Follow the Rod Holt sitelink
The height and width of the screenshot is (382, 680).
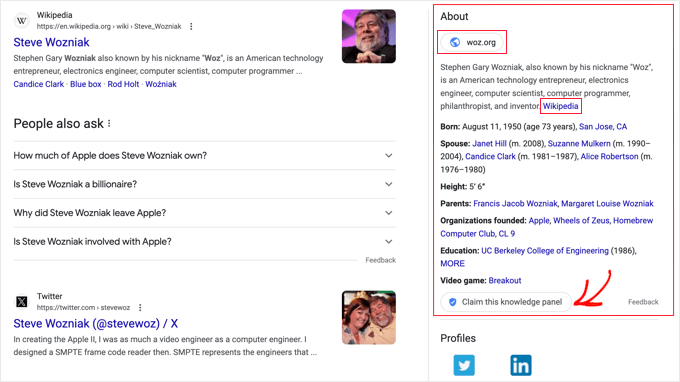123,84
